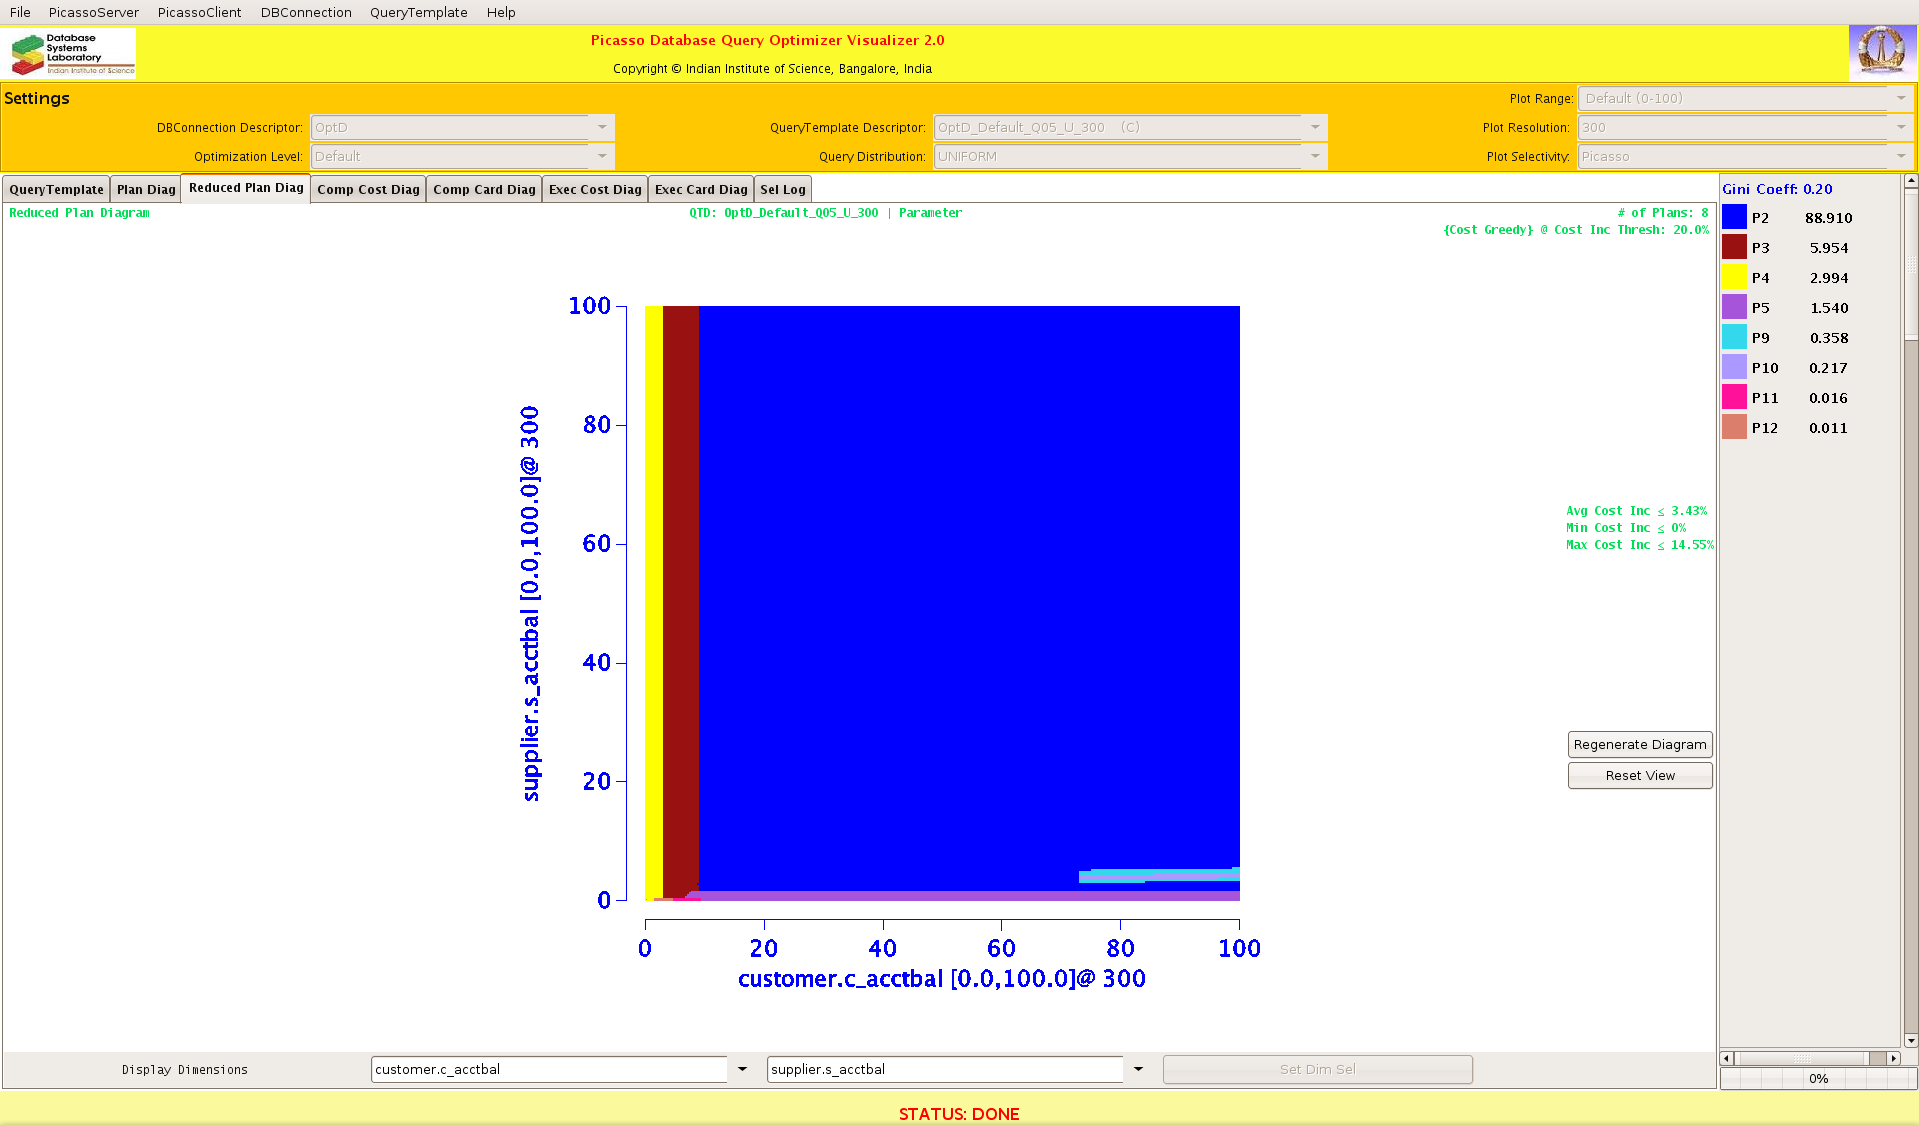Open the QueryTemplate menu in menu bar
This screenshot has width=1919, height=1125.
[x=418, y=12]
